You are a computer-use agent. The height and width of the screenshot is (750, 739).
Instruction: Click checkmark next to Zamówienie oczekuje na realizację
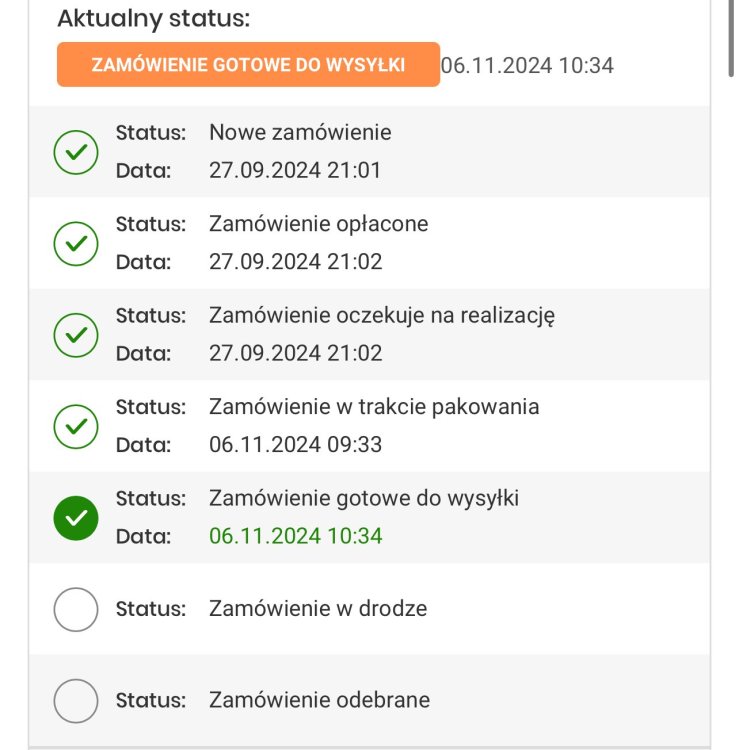[x=75, y=334]
